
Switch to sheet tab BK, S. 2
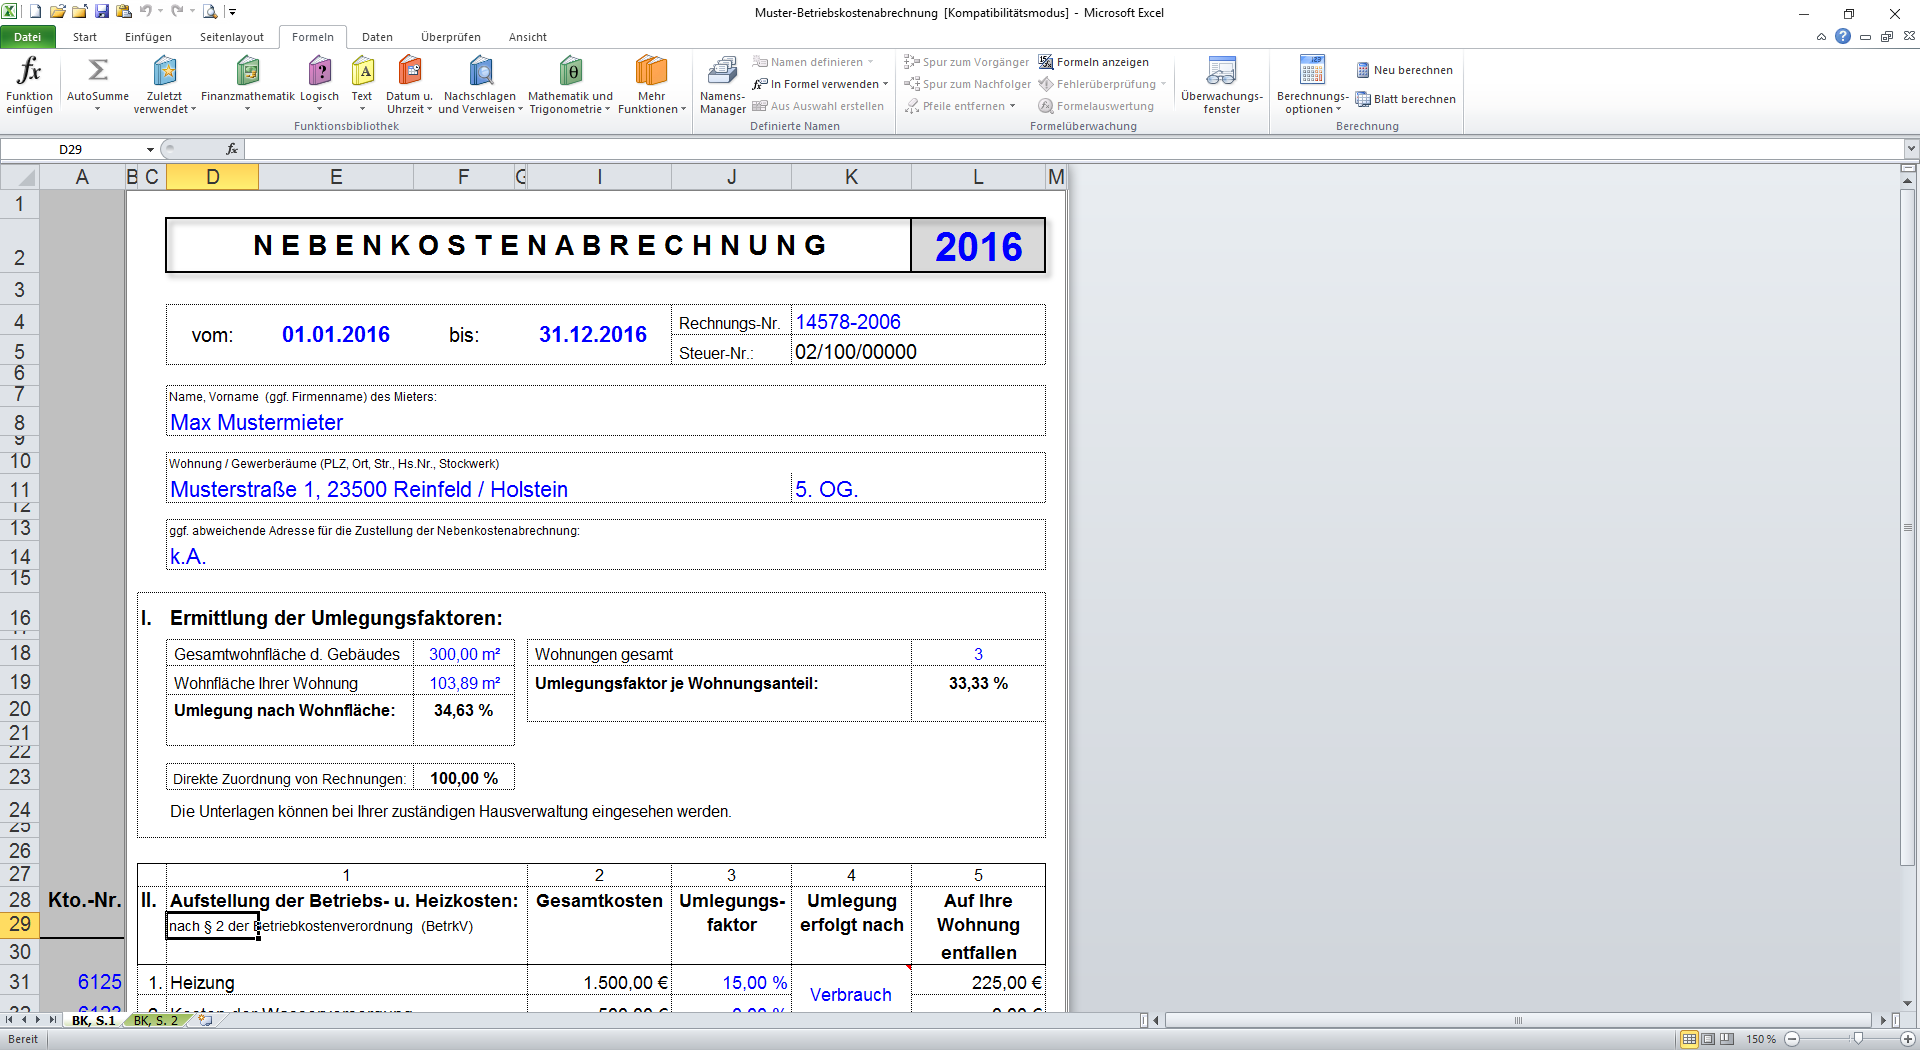click(x=155, y=1020)
